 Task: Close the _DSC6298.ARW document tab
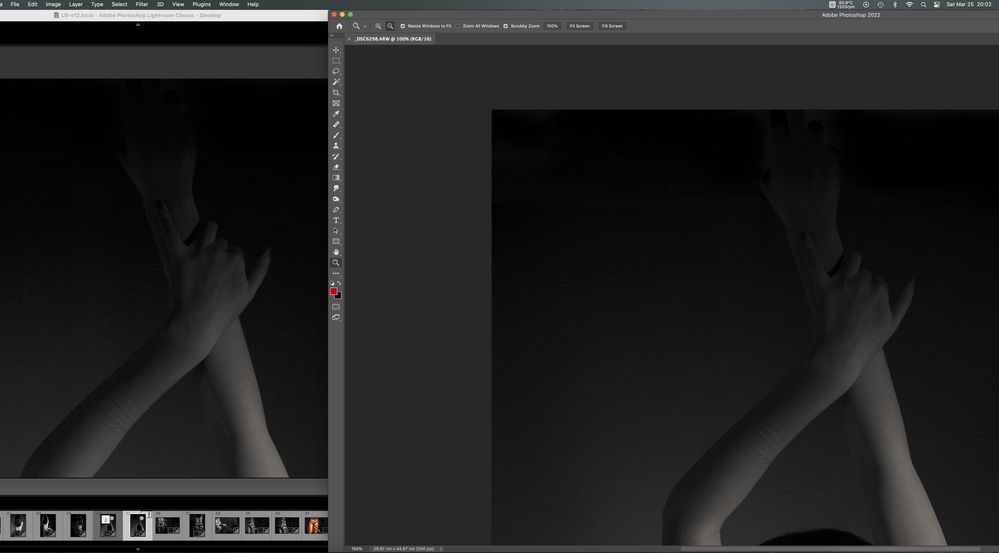(x=349, y=39)
